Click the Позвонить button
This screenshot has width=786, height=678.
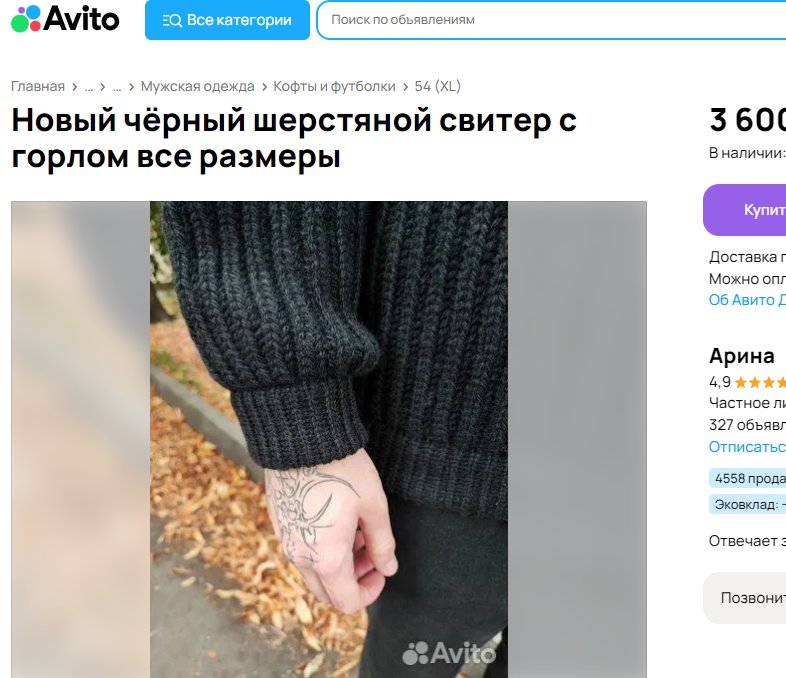pyautogui.click(x=744, y=598)
